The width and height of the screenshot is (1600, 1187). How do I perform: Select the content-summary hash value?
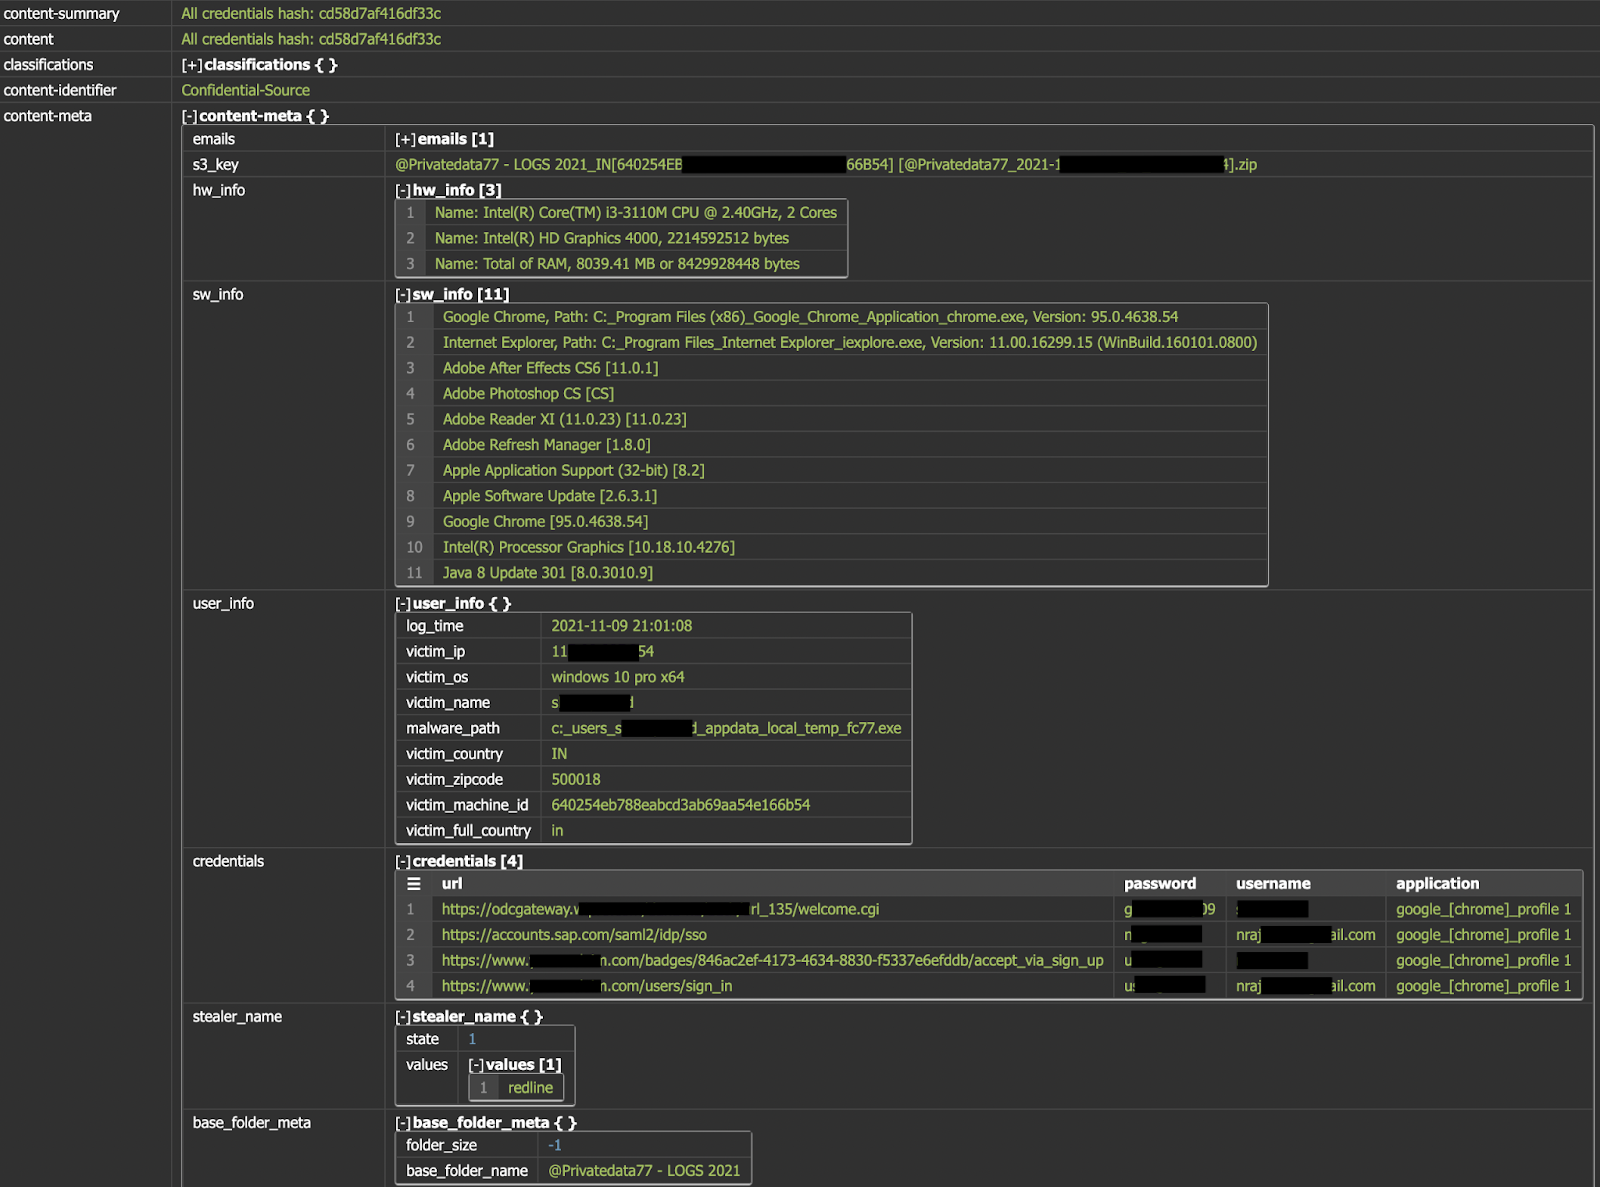[x=311, y=14]
